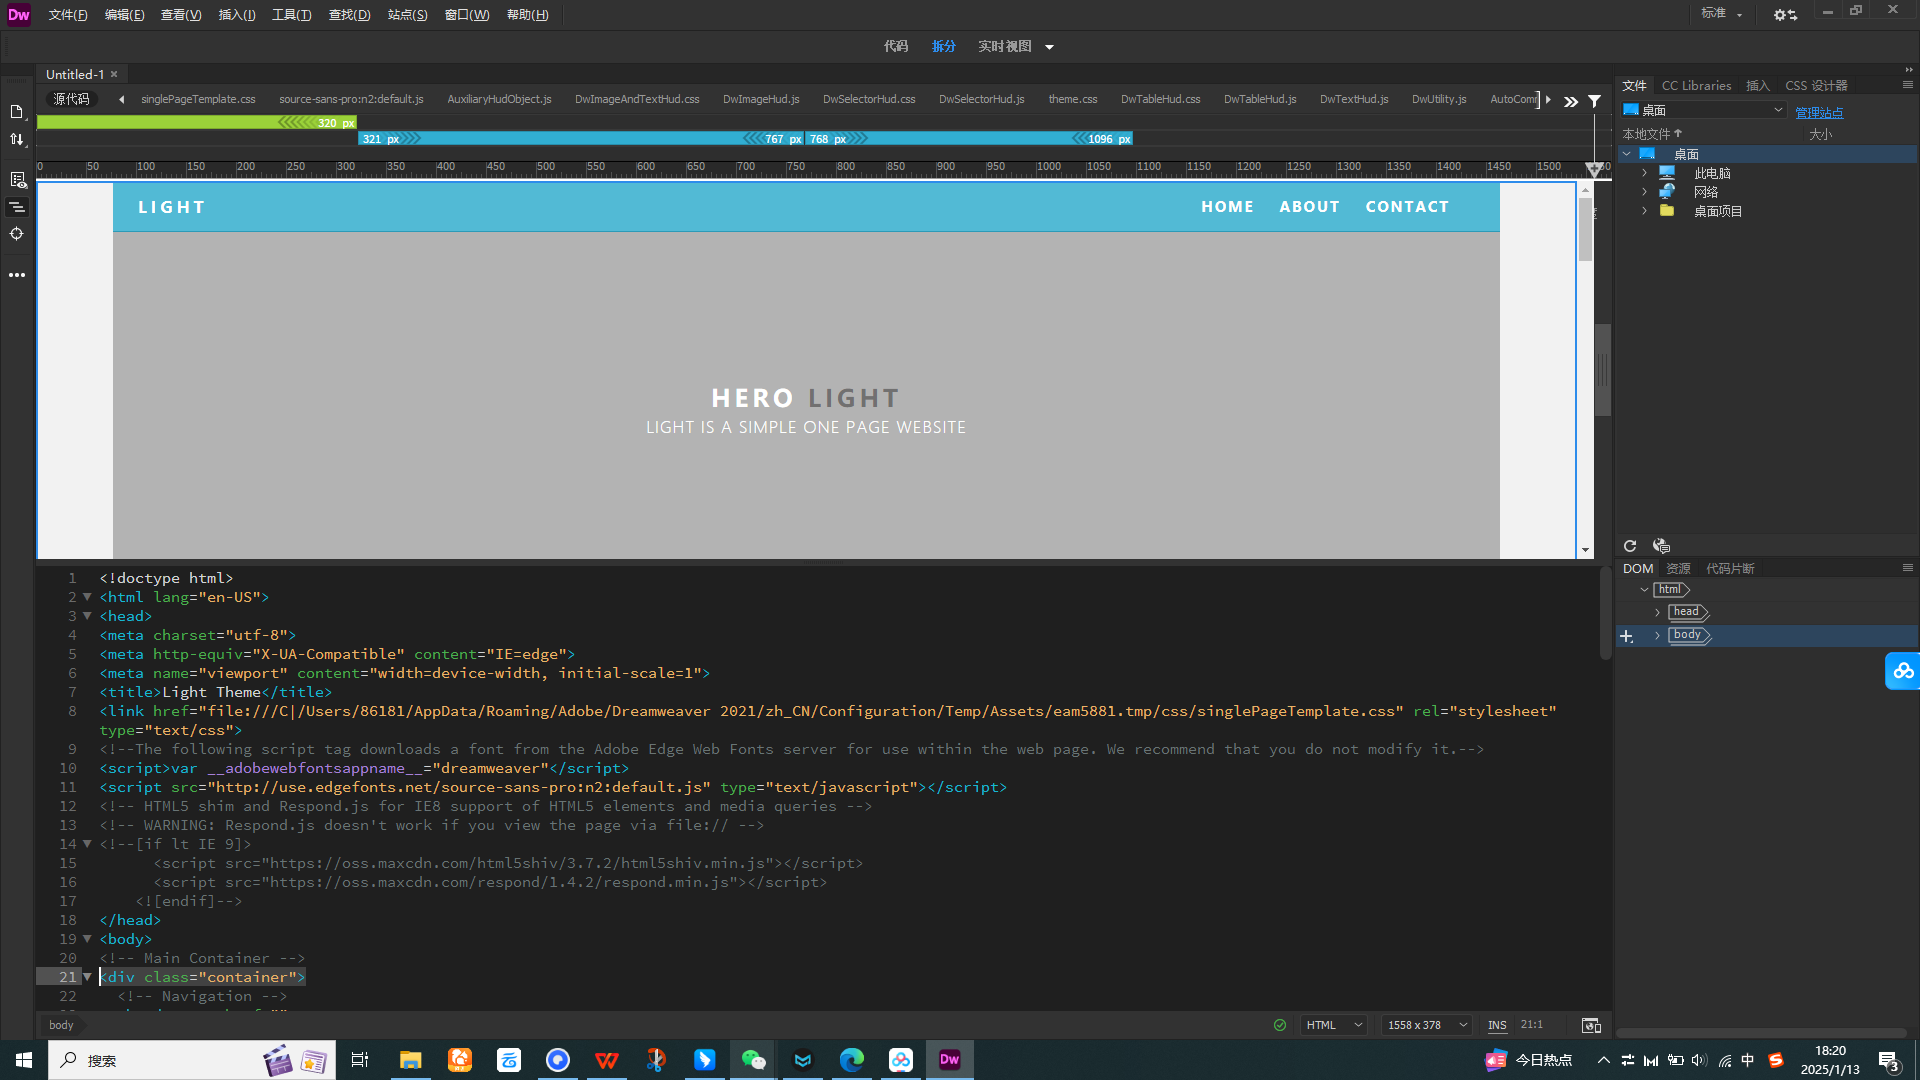Screen dimensions: 1920x1080
Task: Click the plus add-element icon in DOM panel
Action: click(1626, 636)
